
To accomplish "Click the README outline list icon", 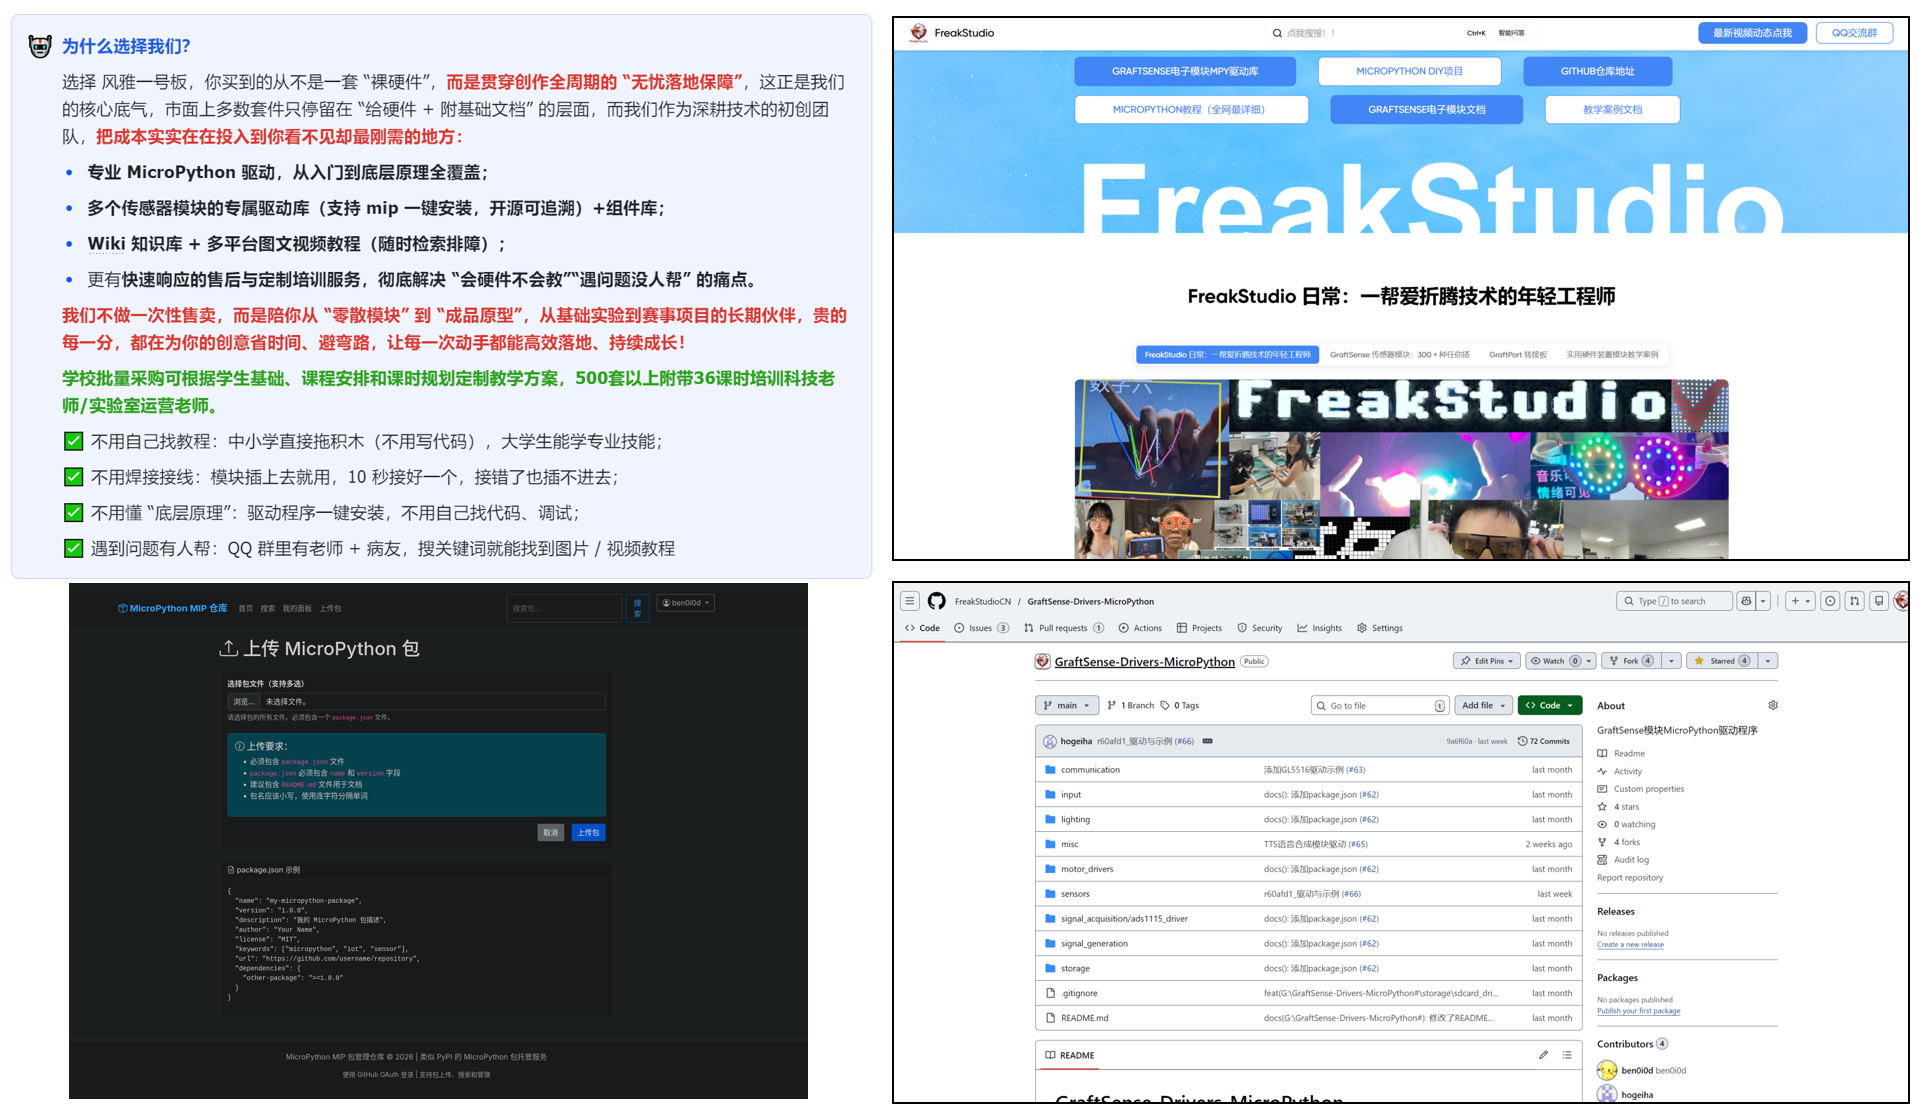I will [1567, 1055].
